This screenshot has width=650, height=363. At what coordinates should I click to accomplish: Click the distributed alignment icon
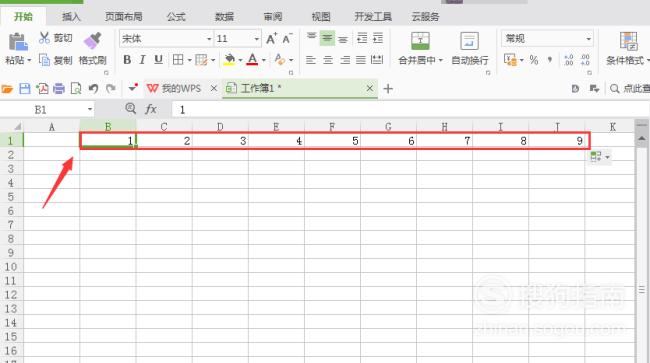coord(377,60)
